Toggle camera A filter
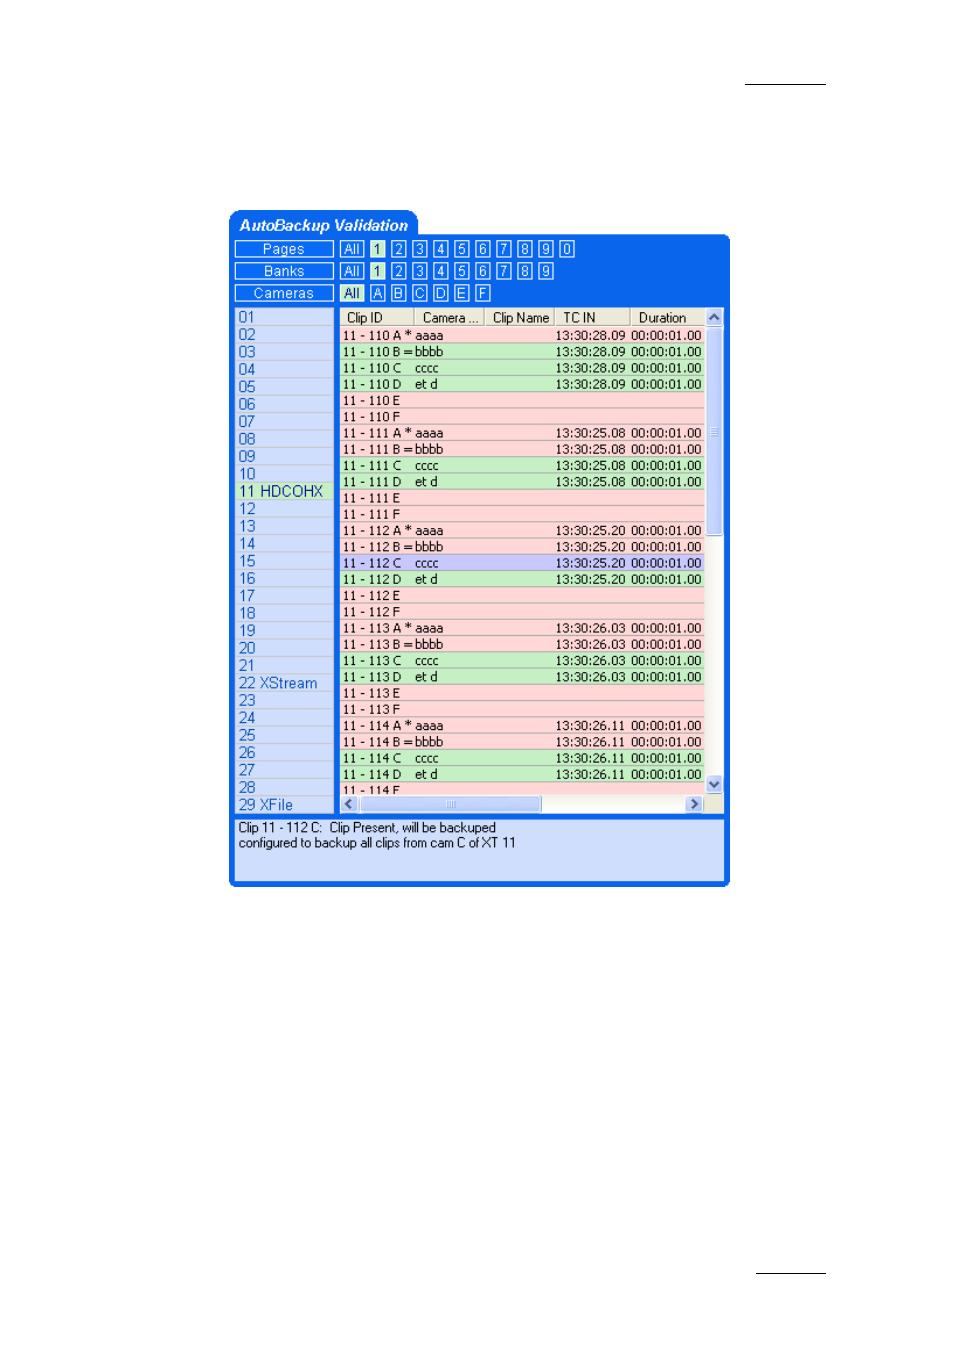Screen dimensions: 954x1350 click(x=377, y=293)
